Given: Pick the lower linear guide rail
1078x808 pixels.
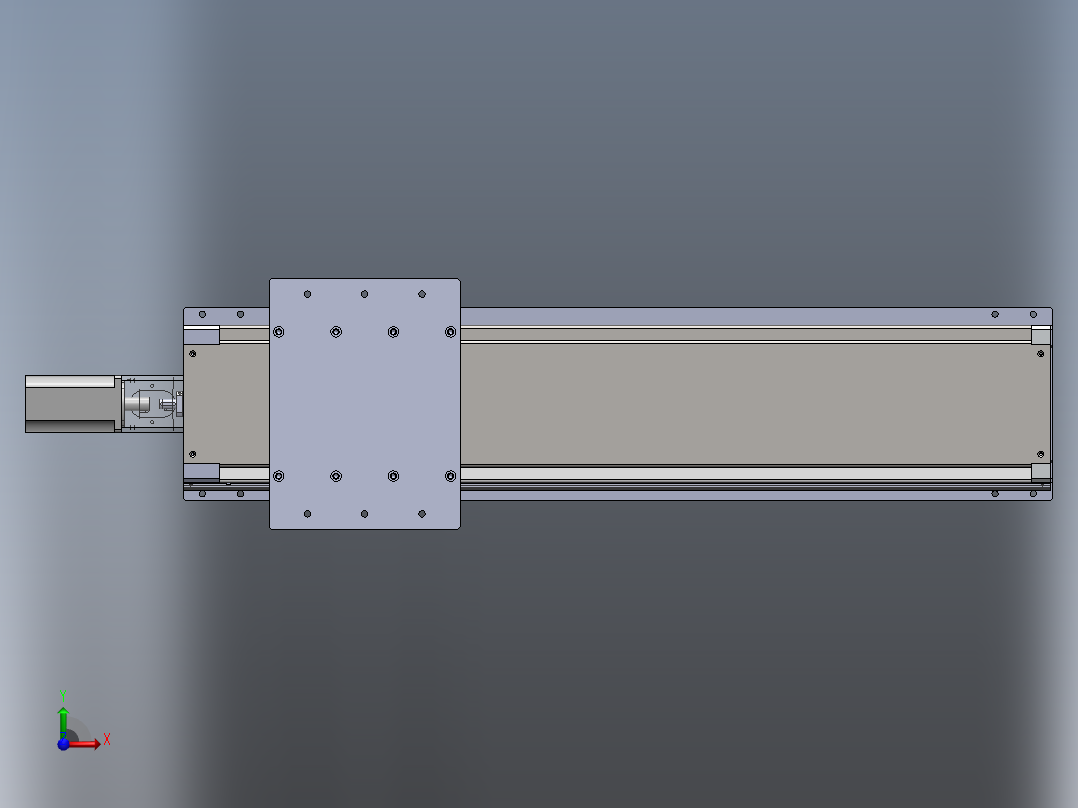Looking at the screenshot, I should (746, 473).
